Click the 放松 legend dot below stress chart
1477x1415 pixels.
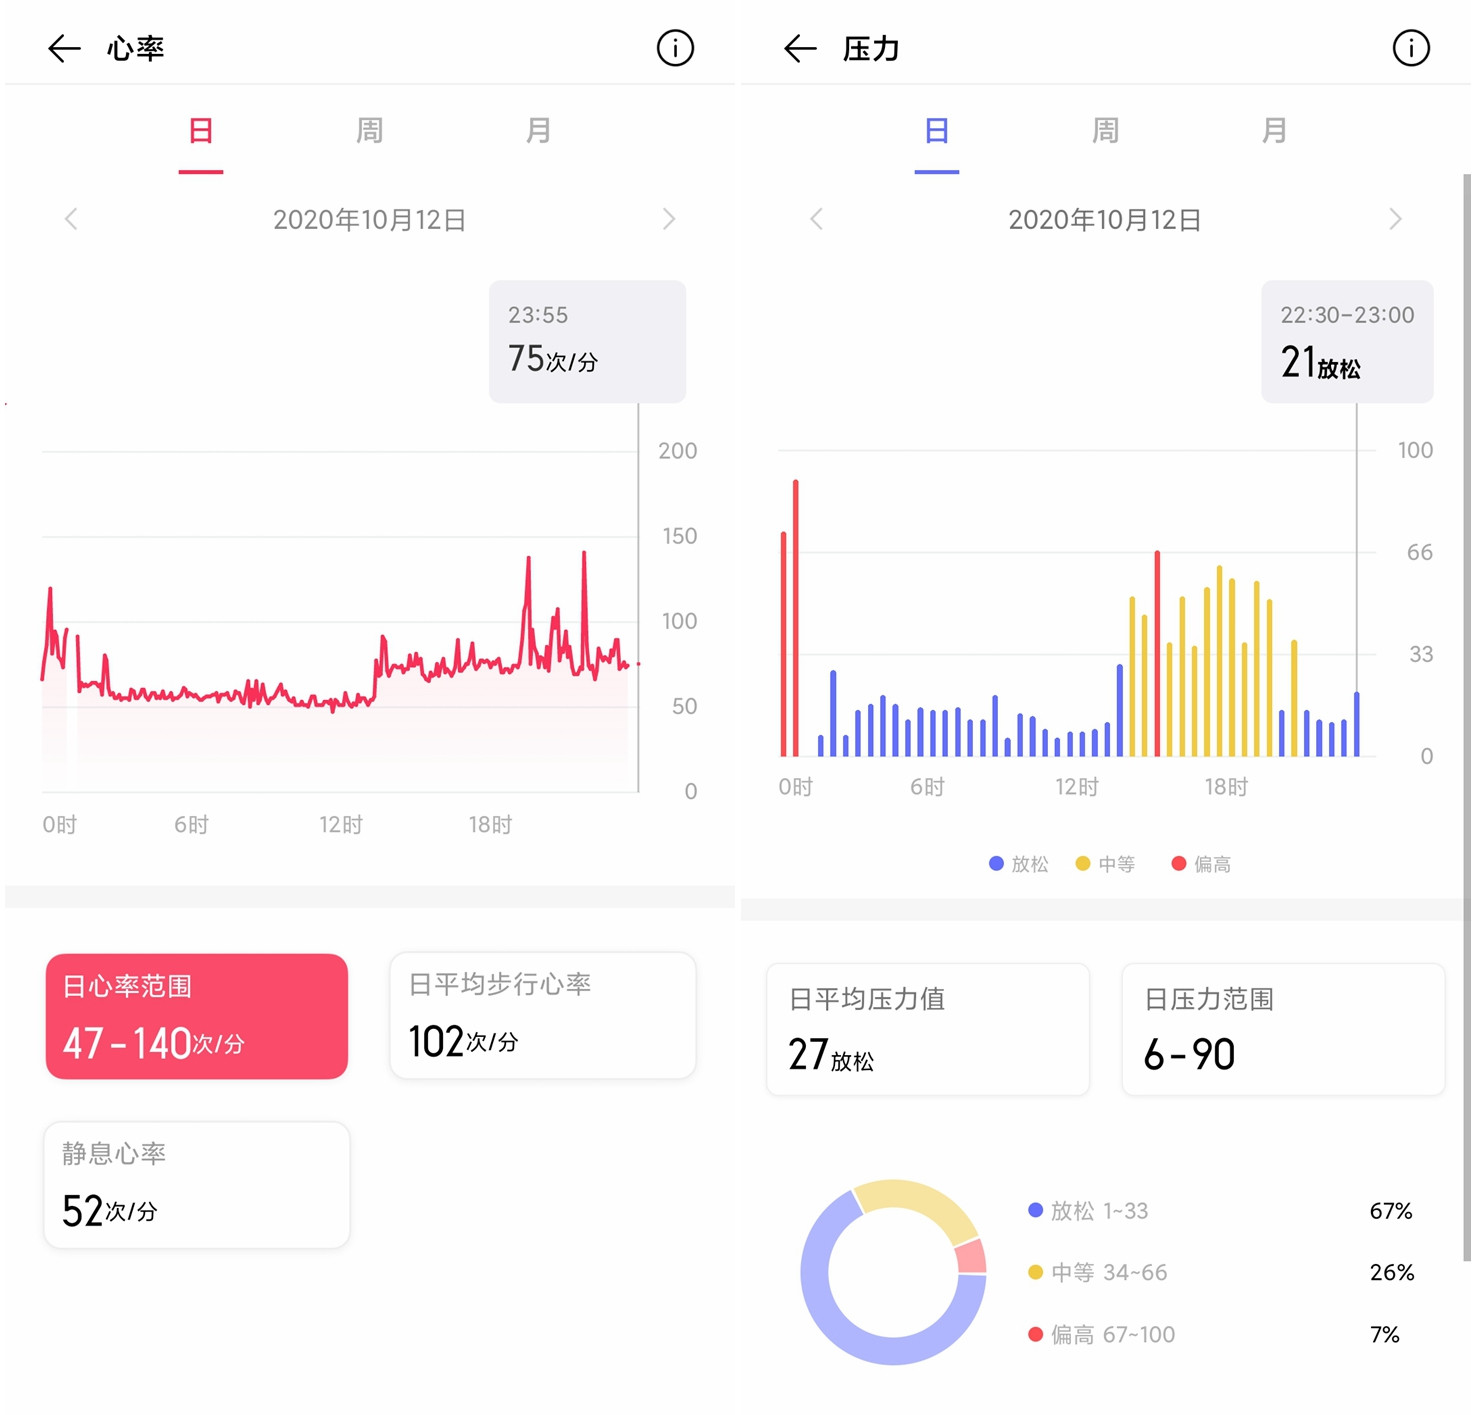tap(996, 862)
